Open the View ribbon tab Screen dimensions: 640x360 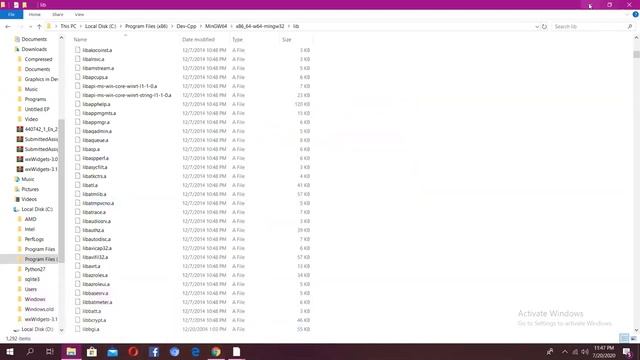click(79, 14)
